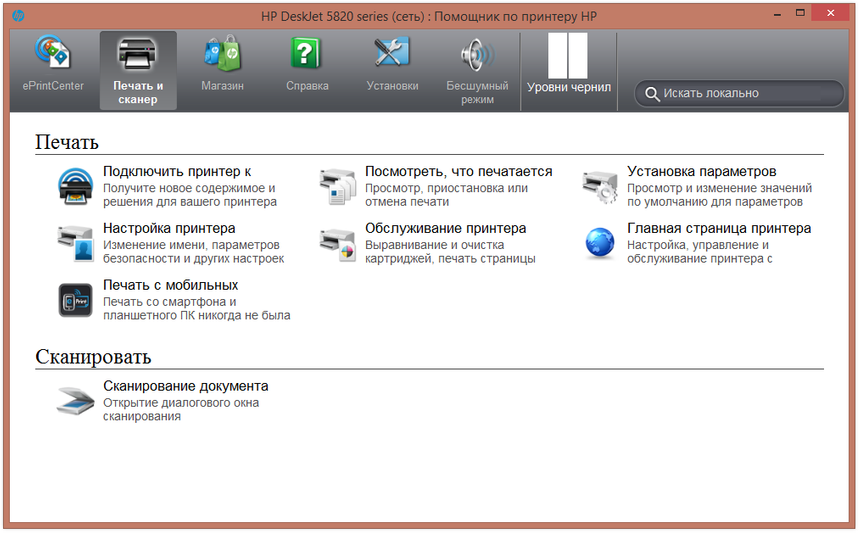This screenshot has height=533, width=860.
Task: Open 'Главная страница принтера' link
Action: [719, 228]
